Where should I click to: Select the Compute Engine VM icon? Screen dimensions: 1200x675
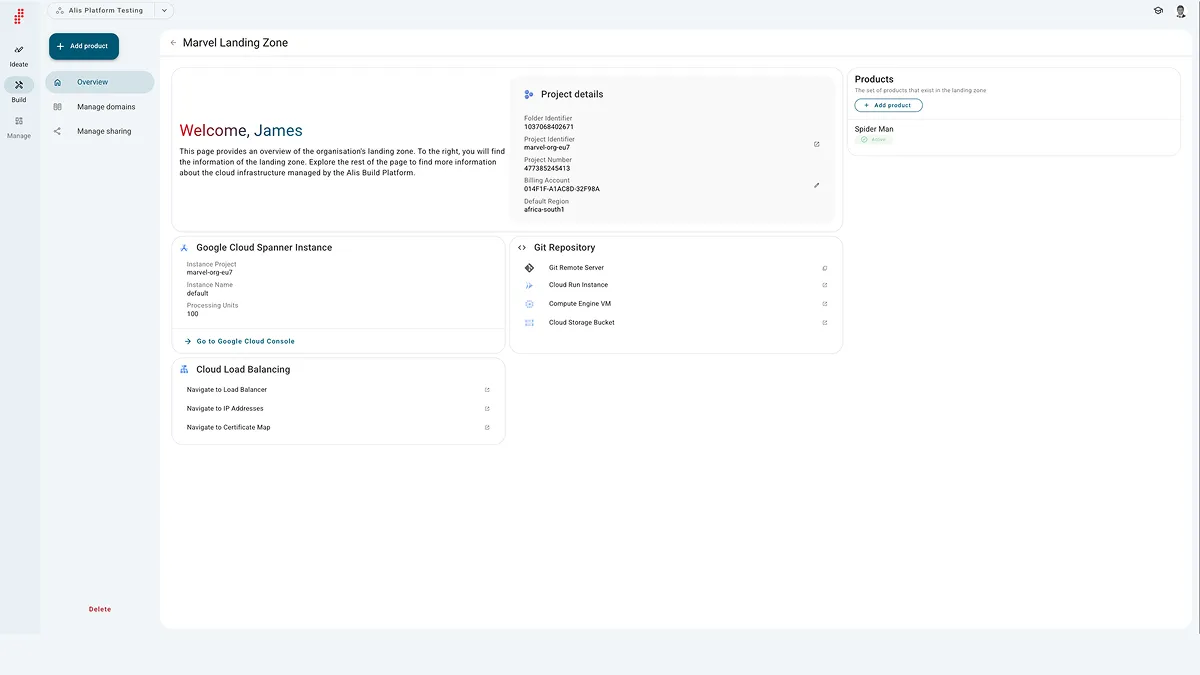pos(529,303)
